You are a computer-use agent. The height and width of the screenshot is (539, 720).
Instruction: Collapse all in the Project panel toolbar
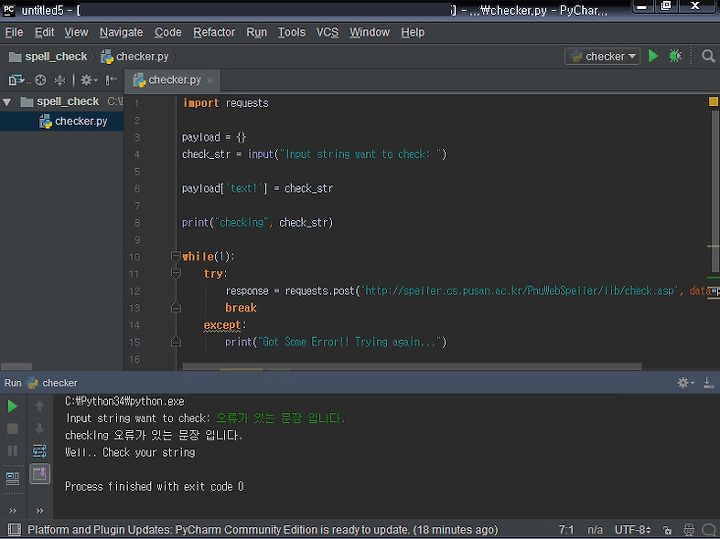pos(60,80)
